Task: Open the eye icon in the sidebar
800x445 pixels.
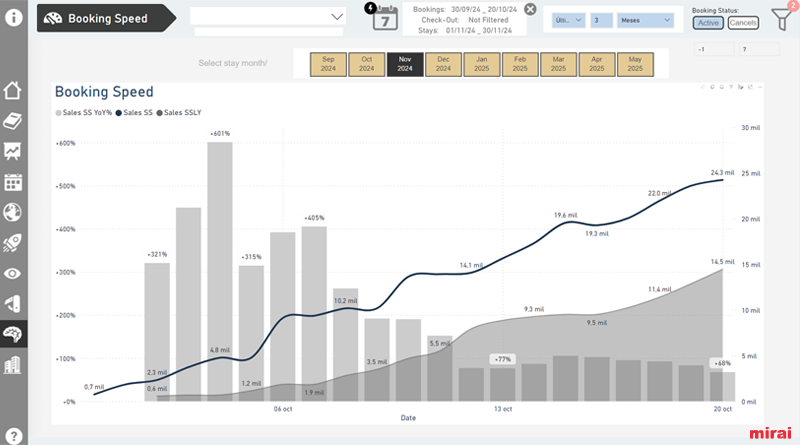Action: coord(13,274)
